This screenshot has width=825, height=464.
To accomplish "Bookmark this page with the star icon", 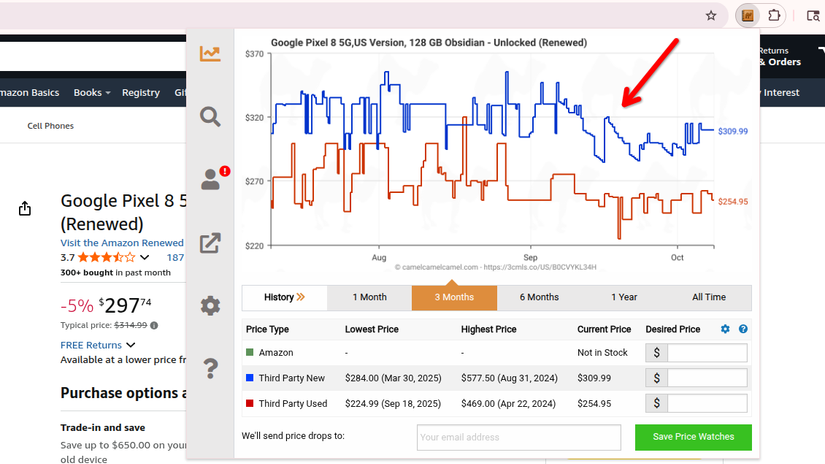I will click(x=711, y=16).
